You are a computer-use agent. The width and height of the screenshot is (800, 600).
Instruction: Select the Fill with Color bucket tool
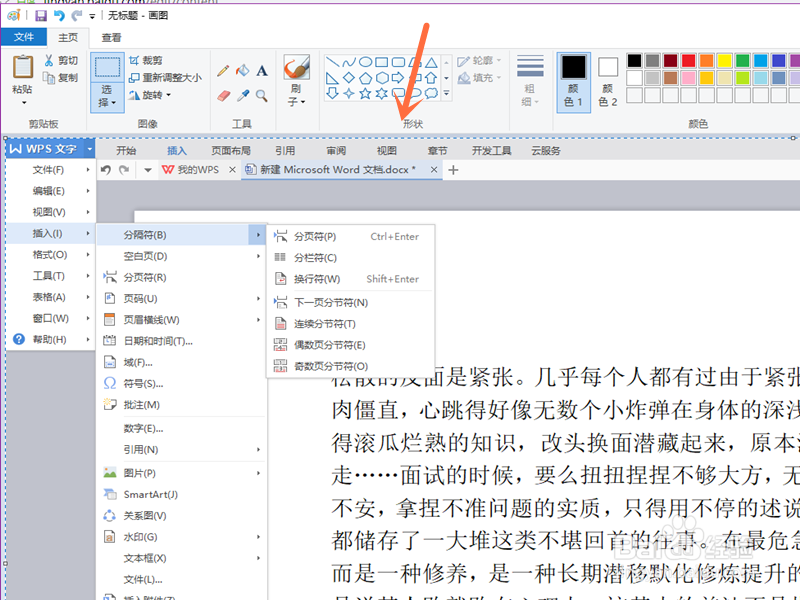coord(244,70)
